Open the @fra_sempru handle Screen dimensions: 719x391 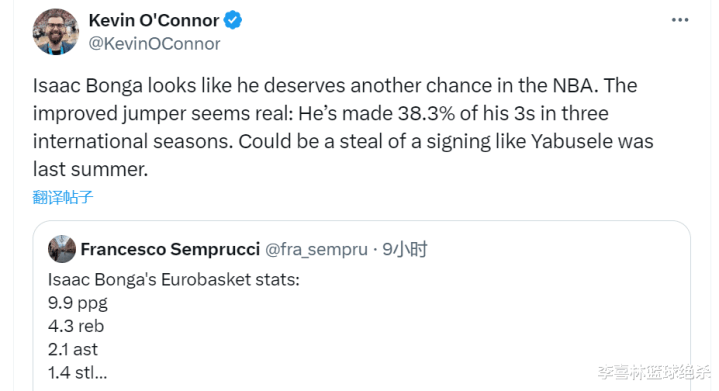click(316, 249)
